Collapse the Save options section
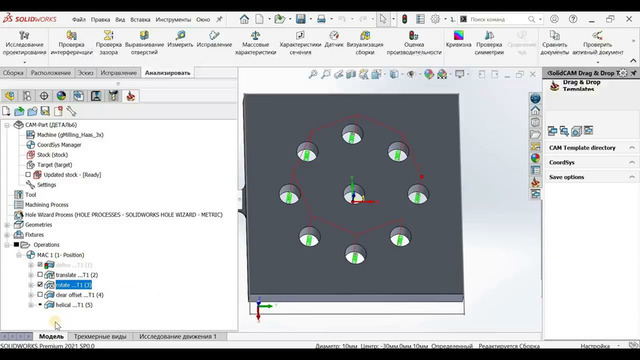Screen dimensions: 640x360 [x=632, y=177]
